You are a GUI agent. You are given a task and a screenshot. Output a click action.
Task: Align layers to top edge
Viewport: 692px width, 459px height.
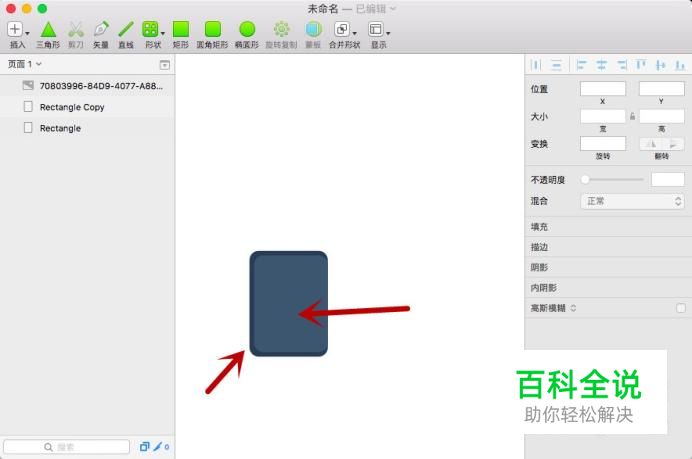tap(641, 65)
